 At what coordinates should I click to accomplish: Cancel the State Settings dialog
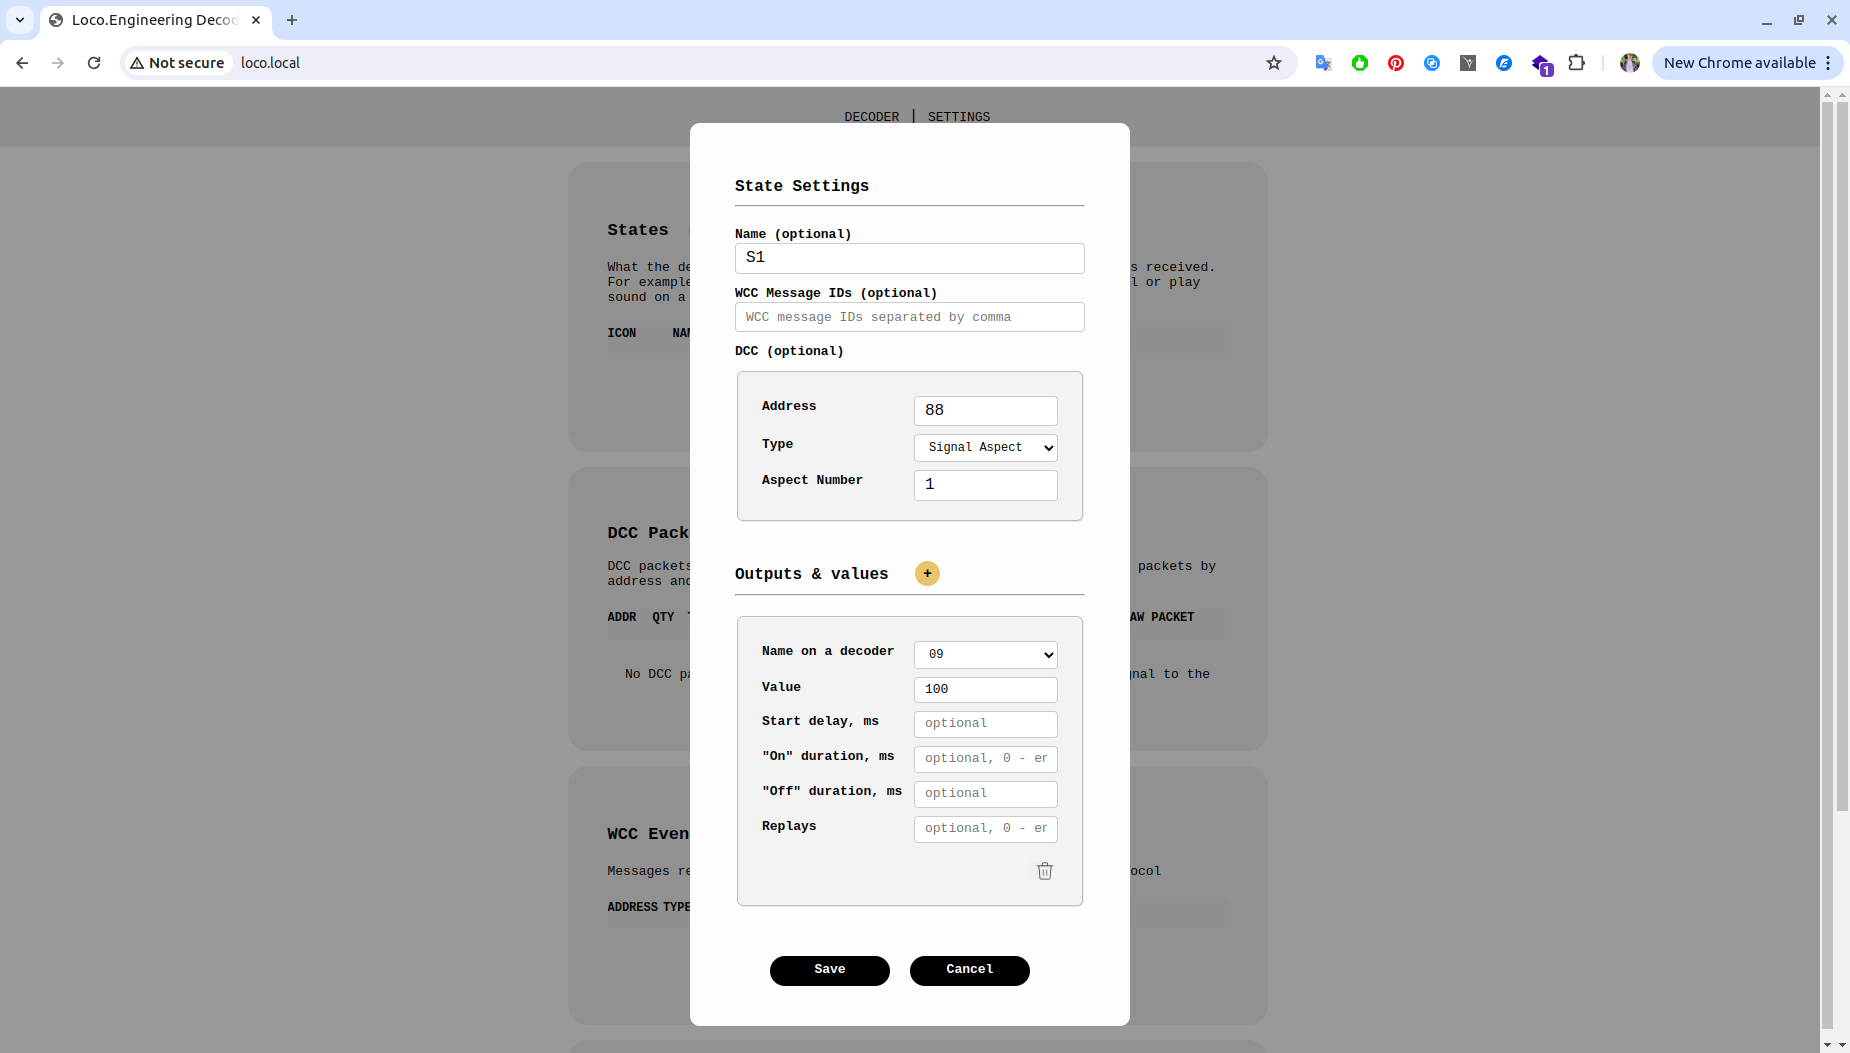point(969,970)
